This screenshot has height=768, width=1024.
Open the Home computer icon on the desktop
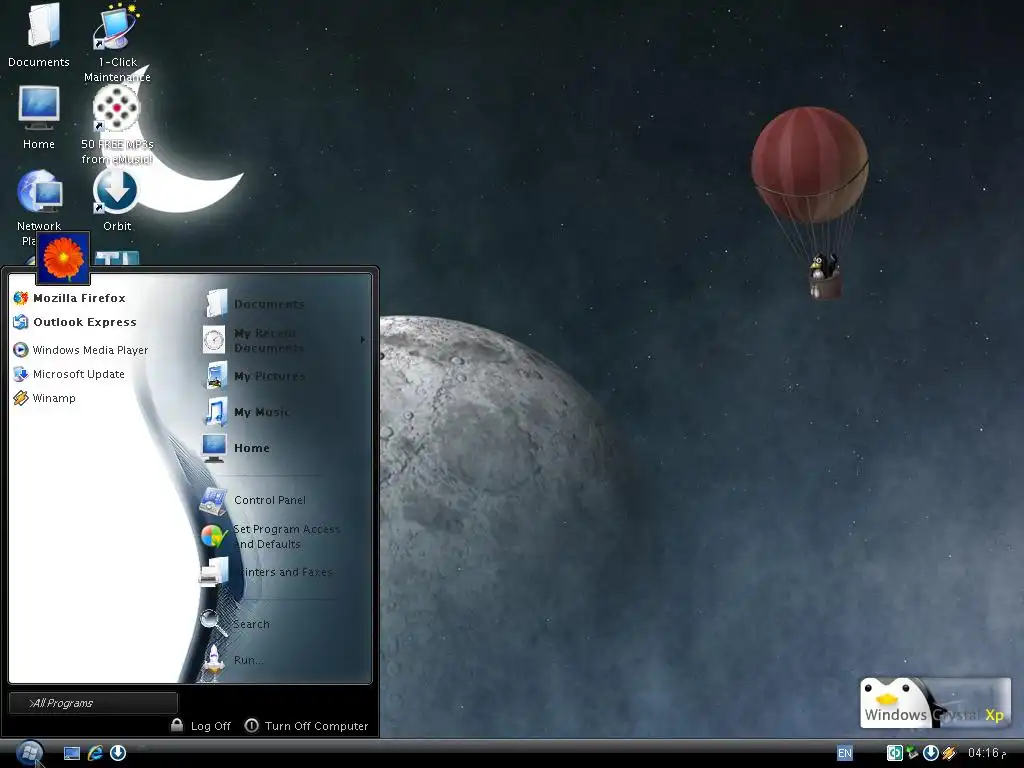point(39,118)
